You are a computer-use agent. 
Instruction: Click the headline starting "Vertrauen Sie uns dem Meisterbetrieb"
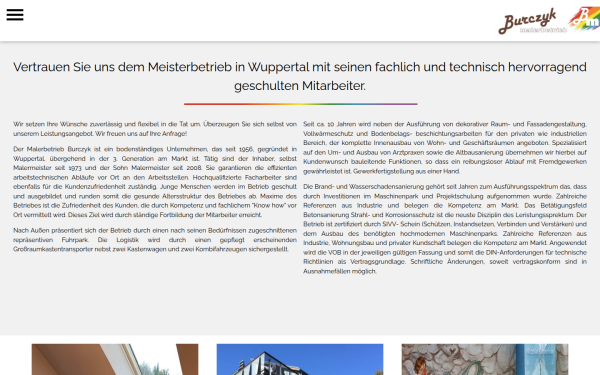coord(300,76)
